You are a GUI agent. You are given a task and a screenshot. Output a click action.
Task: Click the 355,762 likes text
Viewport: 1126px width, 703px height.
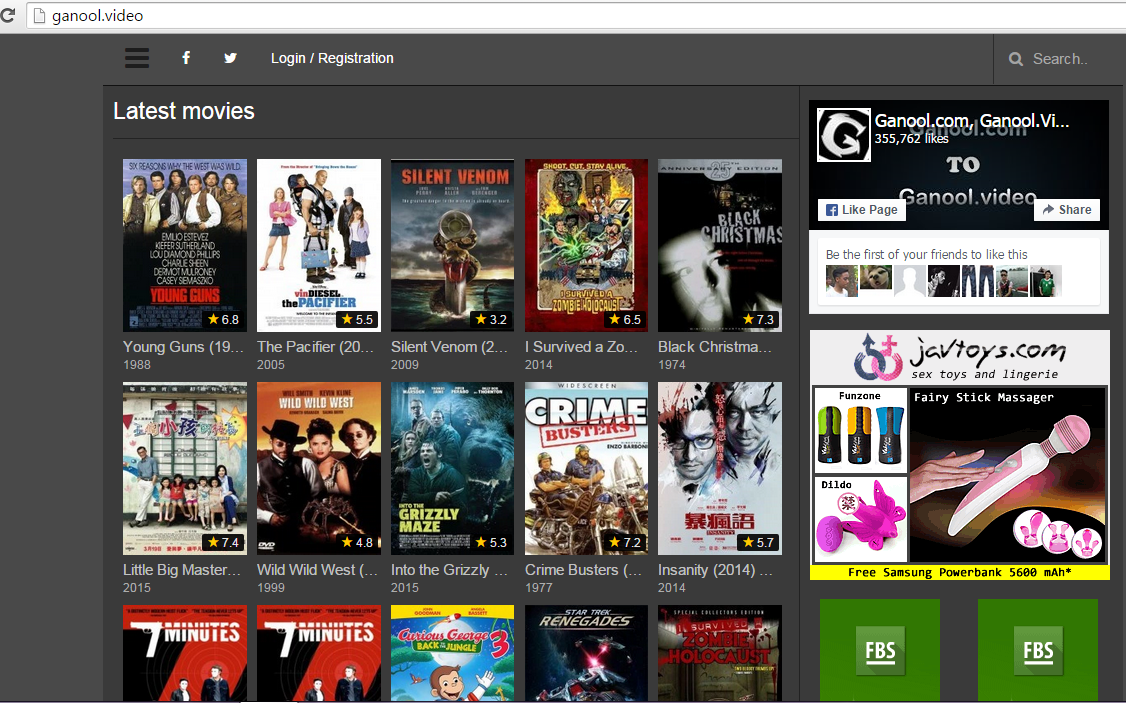pos(911,139)
